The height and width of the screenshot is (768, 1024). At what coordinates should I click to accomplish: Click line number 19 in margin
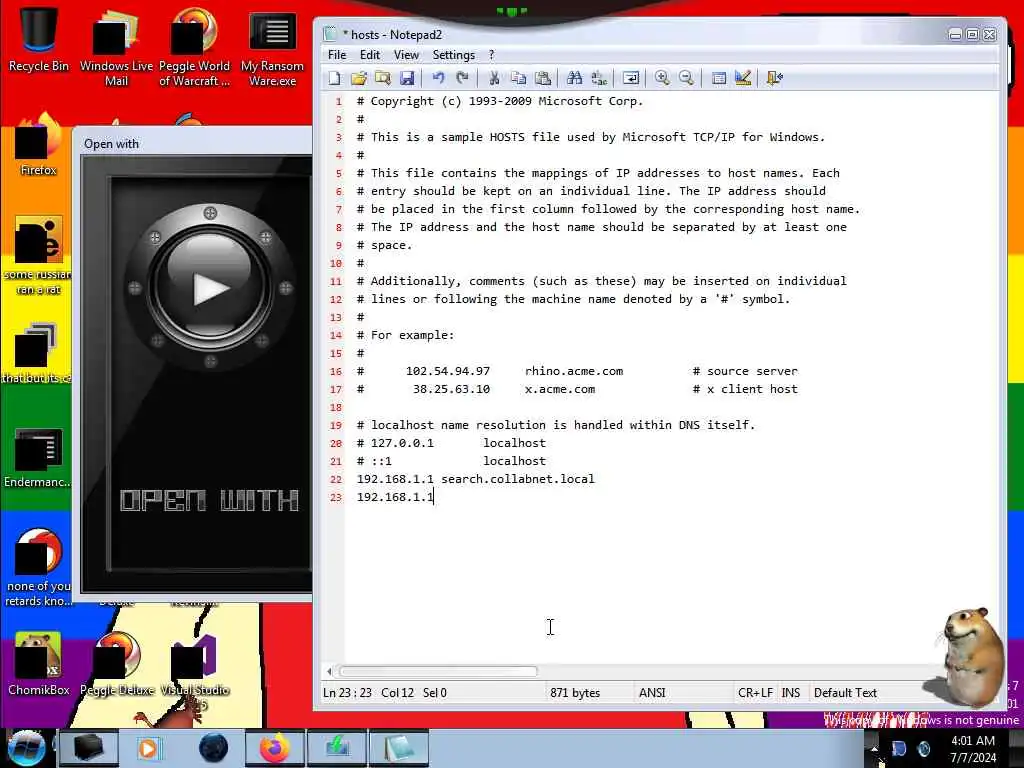click(336, 425)
